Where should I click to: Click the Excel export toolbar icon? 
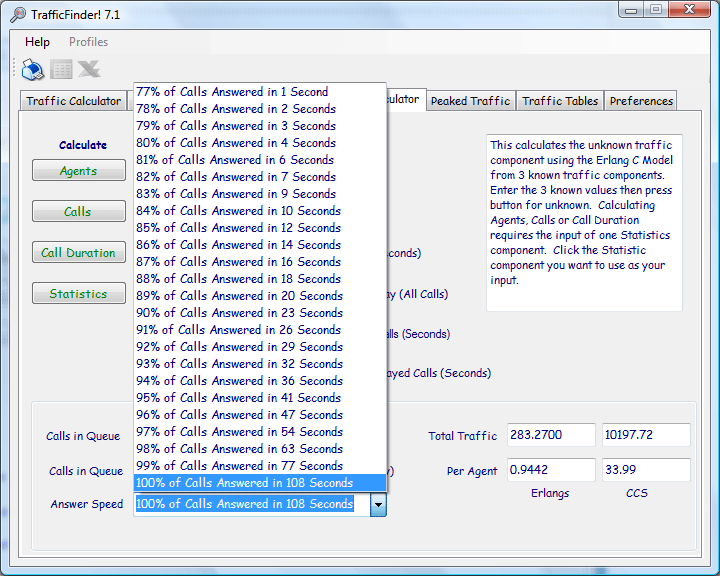pos(89,69)
